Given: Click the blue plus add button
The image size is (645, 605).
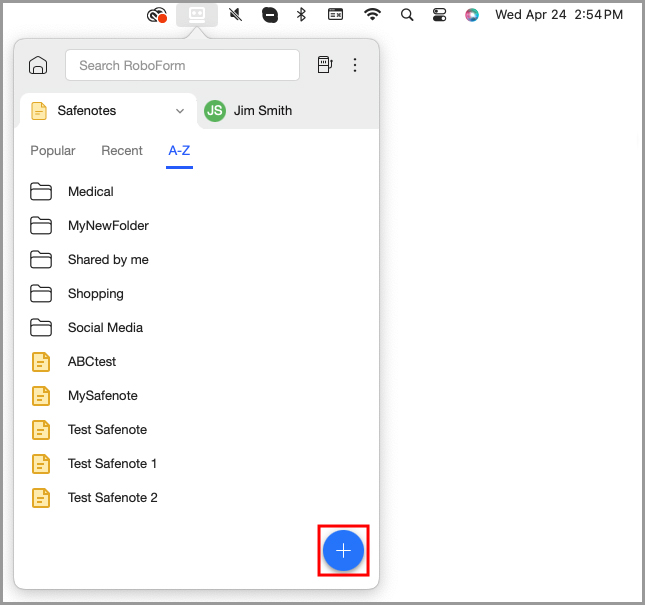Looking at the screenshot, I should pos(343,550).
